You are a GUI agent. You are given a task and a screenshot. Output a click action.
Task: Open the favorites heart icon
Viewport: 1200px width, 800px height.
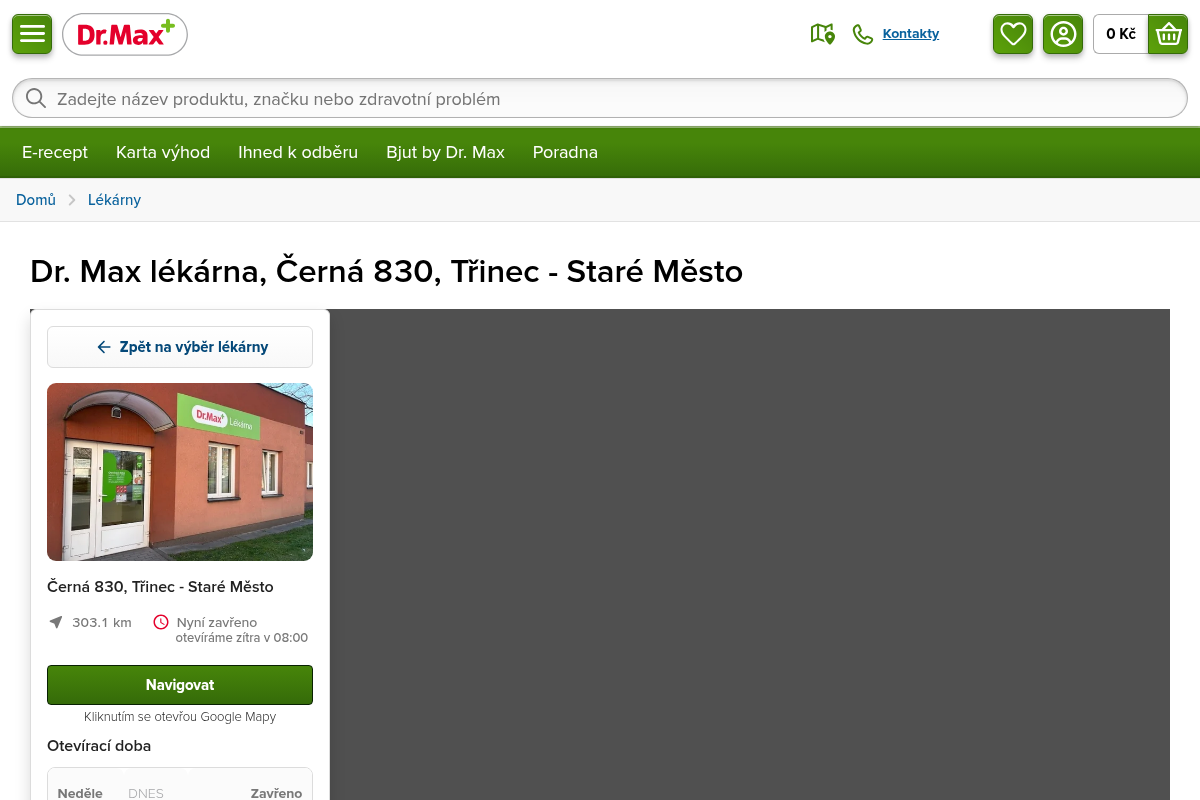[1013, 34]
